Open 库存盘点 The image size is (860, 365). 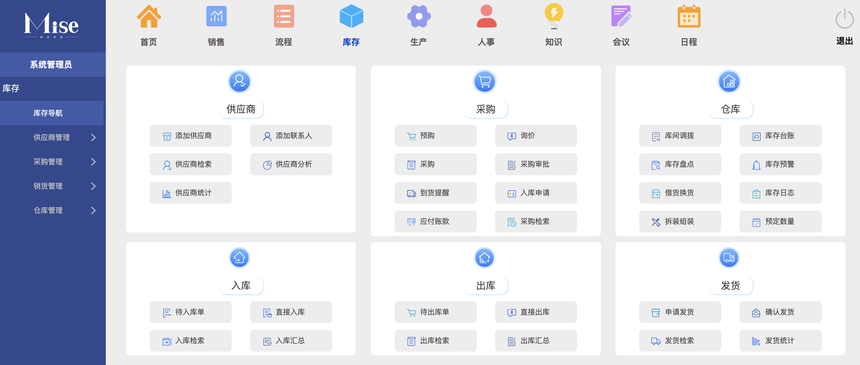[680, 164]
